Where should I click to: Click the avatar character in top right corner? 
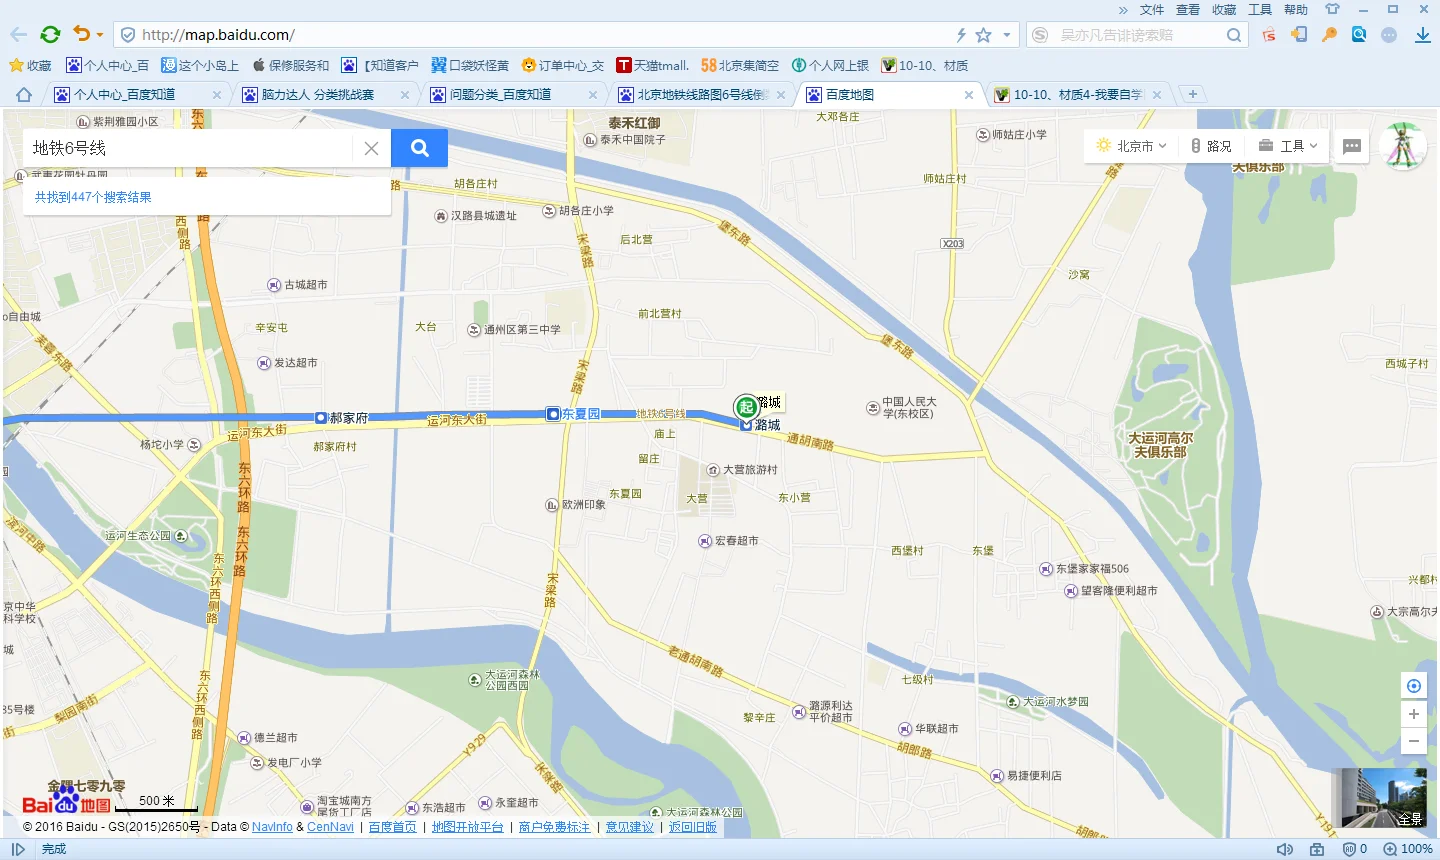[1402, 146]
